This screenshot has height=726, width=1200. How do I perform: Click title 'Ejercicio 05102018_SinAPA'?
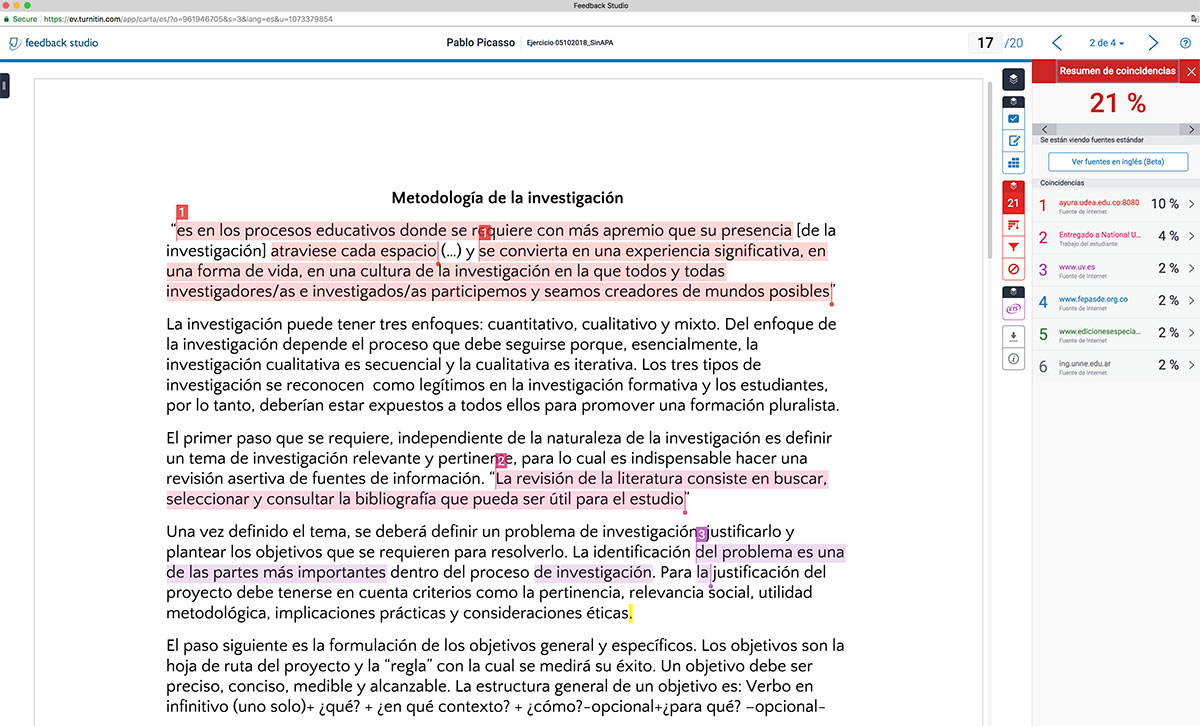[569, 44]
